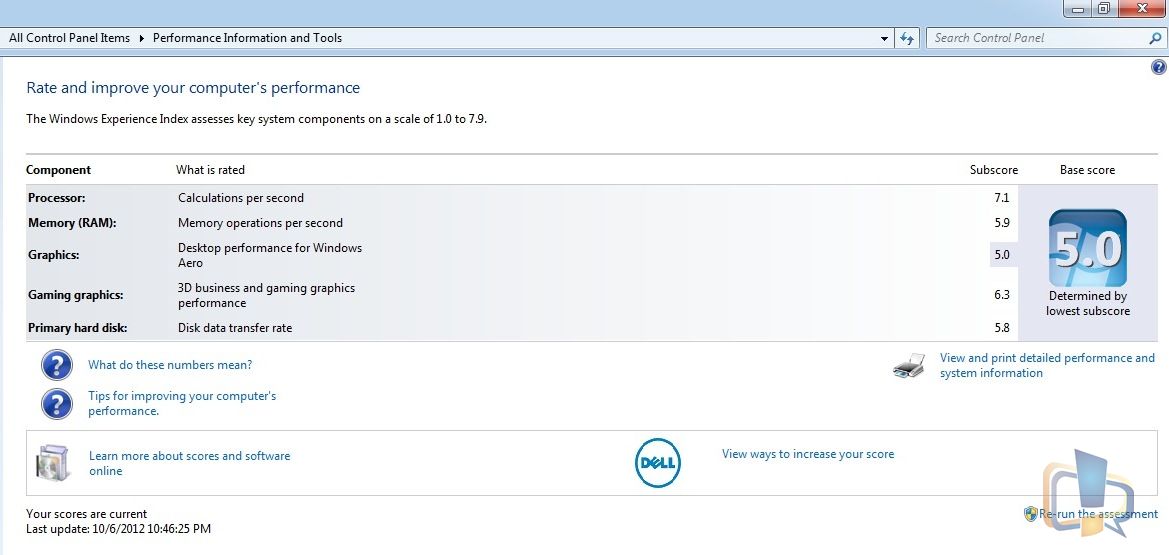Open 'Learn more about scores and software online'
This screenshot has width=1169, height=555.
point(189,463)
